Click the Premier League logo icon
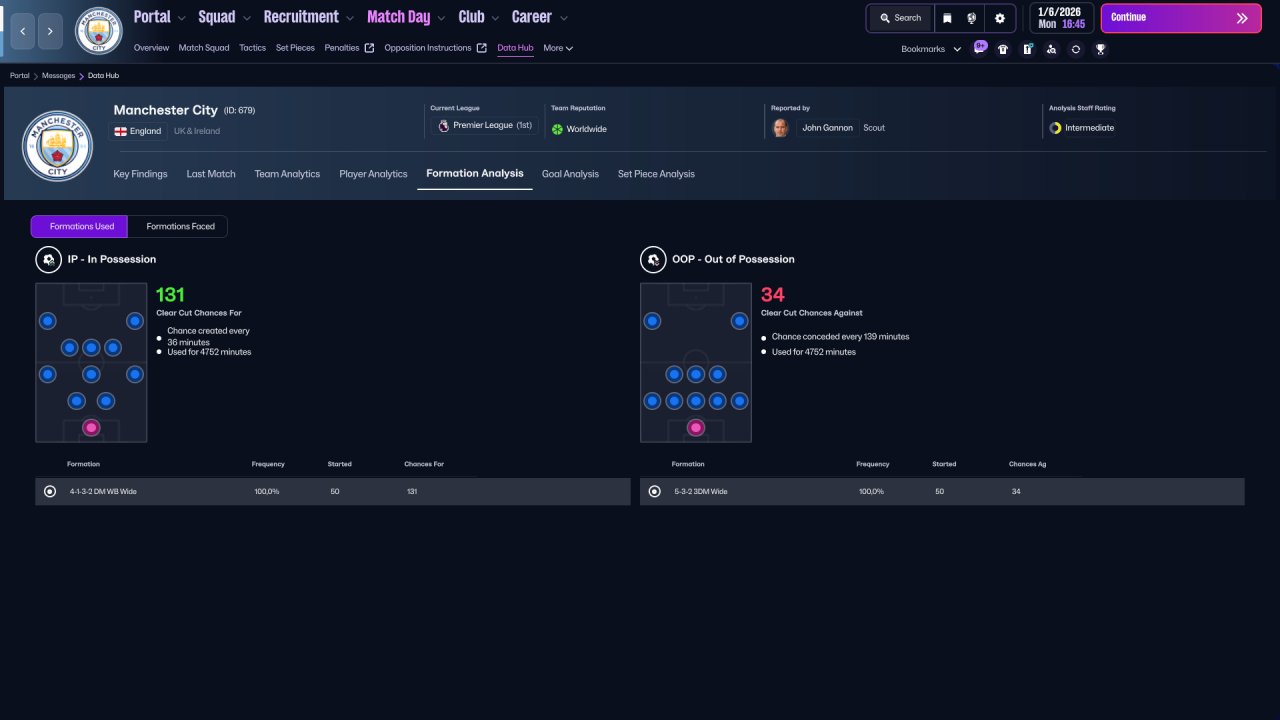This screenshot has height=720, width=1280. pyautogui.click(x=443, y=127)
